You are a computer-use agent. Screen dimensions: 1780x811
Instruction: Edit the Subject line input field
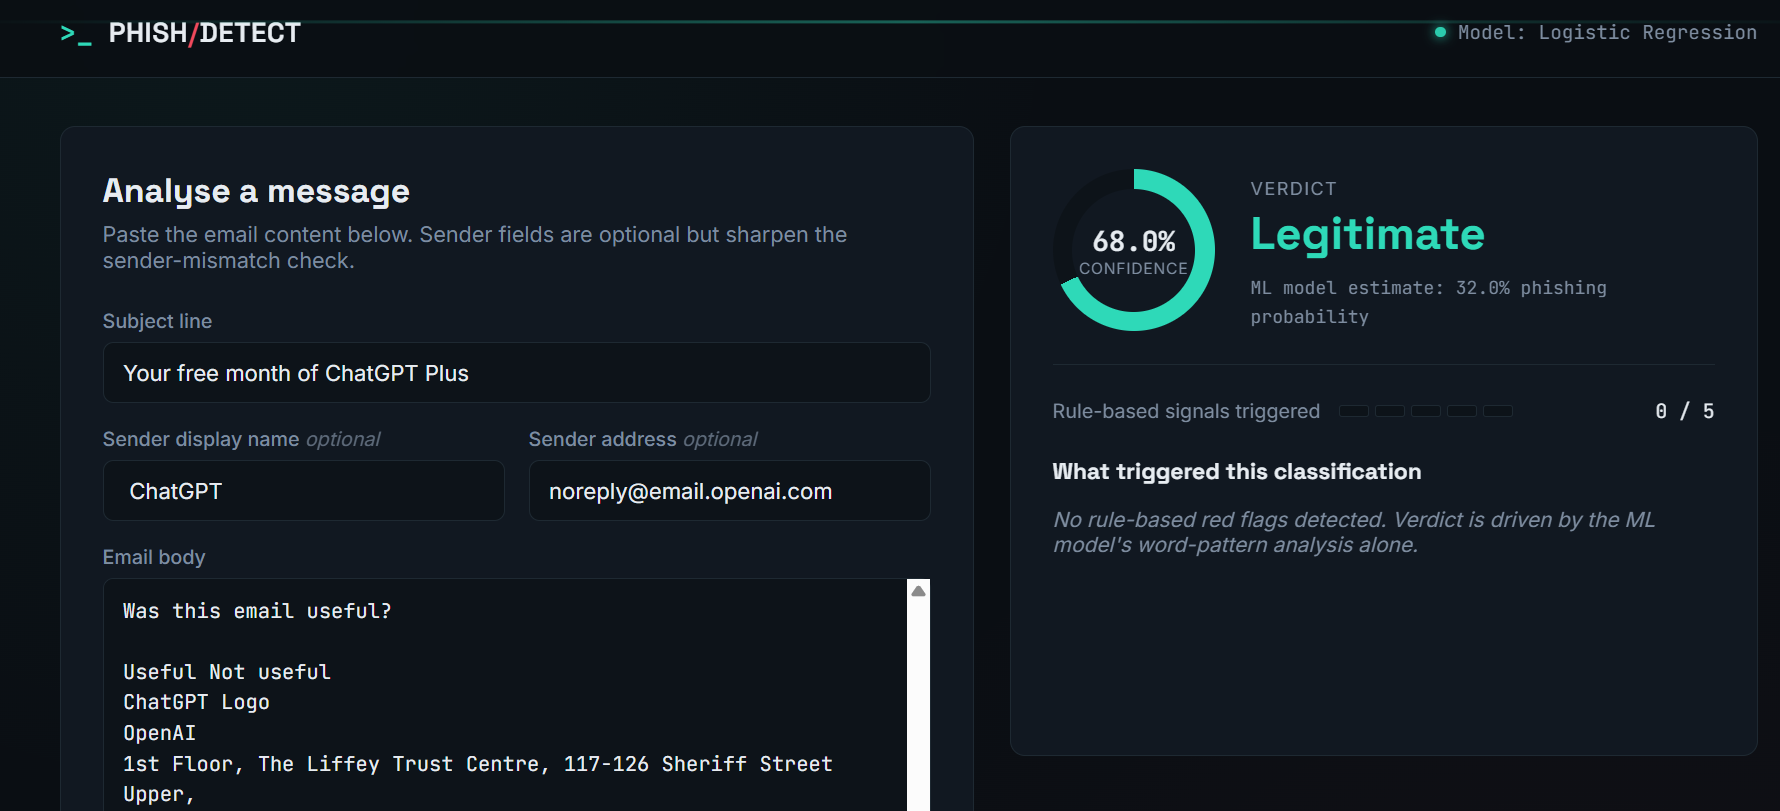(516, 373)
